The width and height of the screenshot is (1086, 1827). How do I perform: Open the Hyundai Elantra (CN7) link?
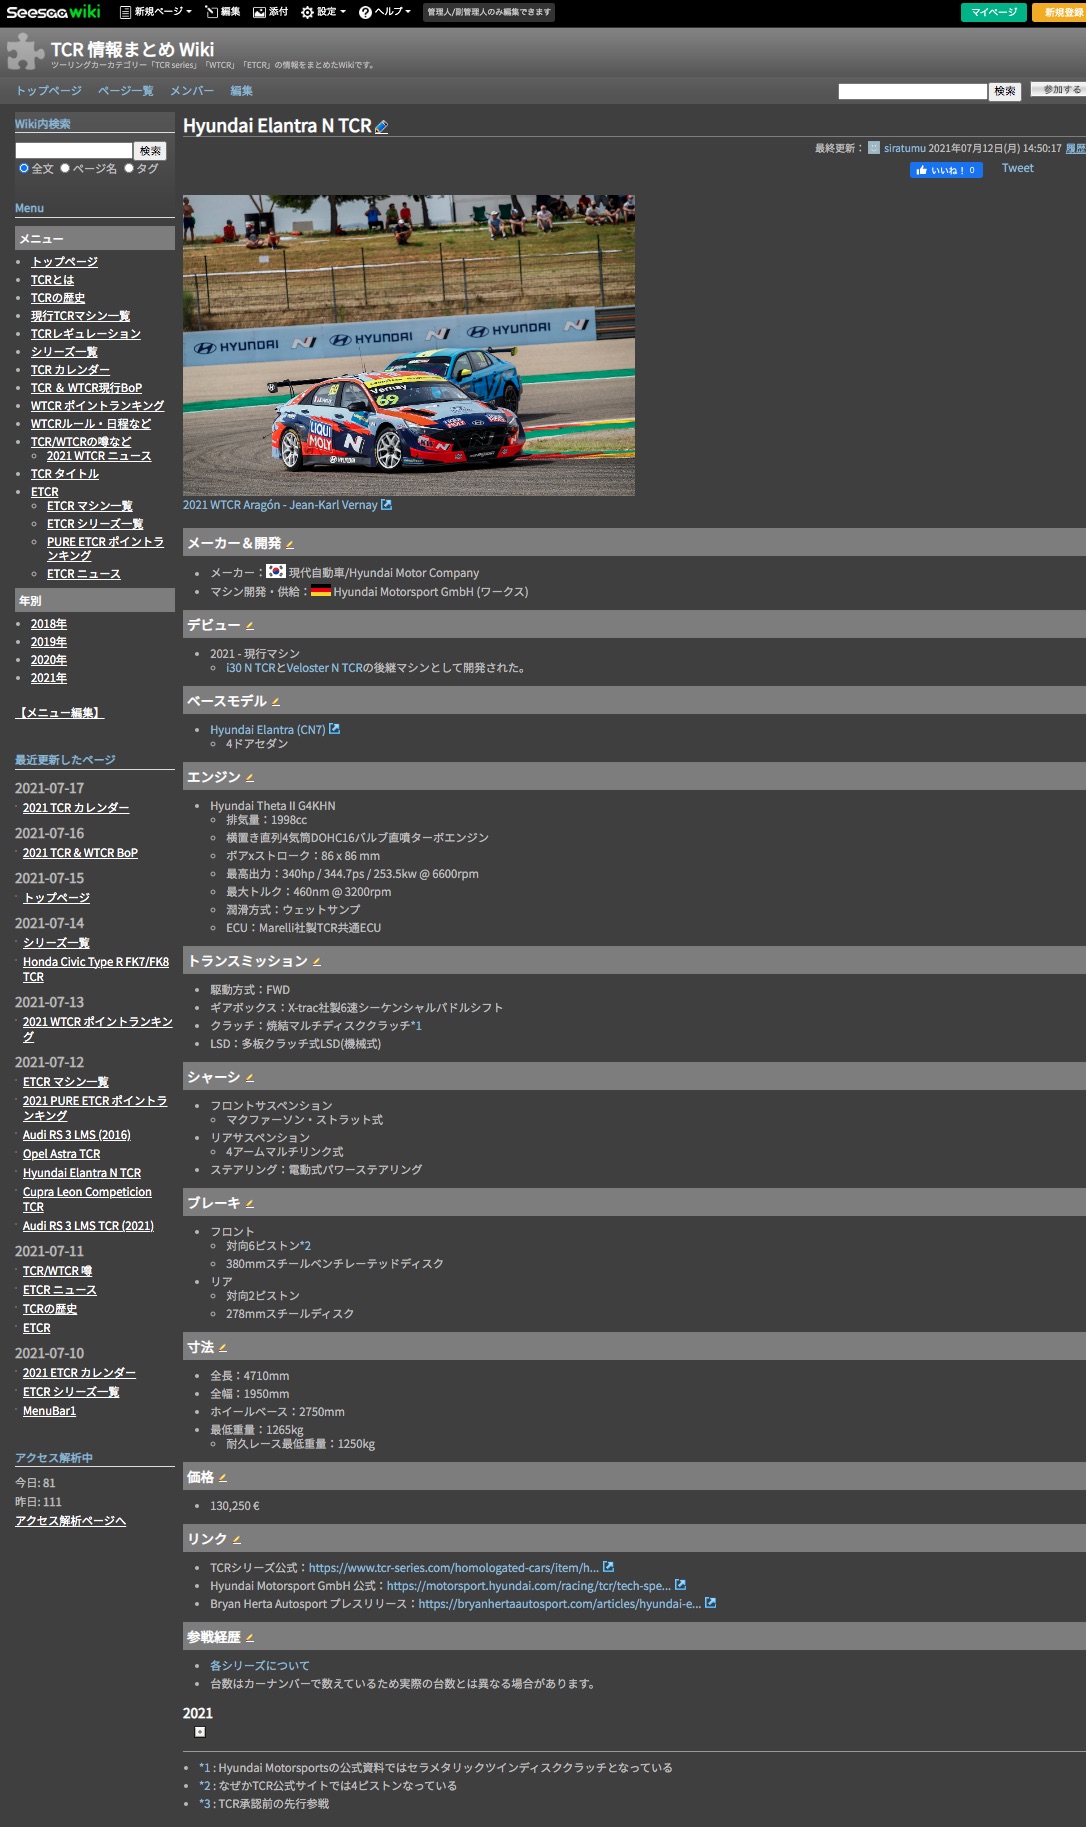pyautogui.click(x=267, y=730)
